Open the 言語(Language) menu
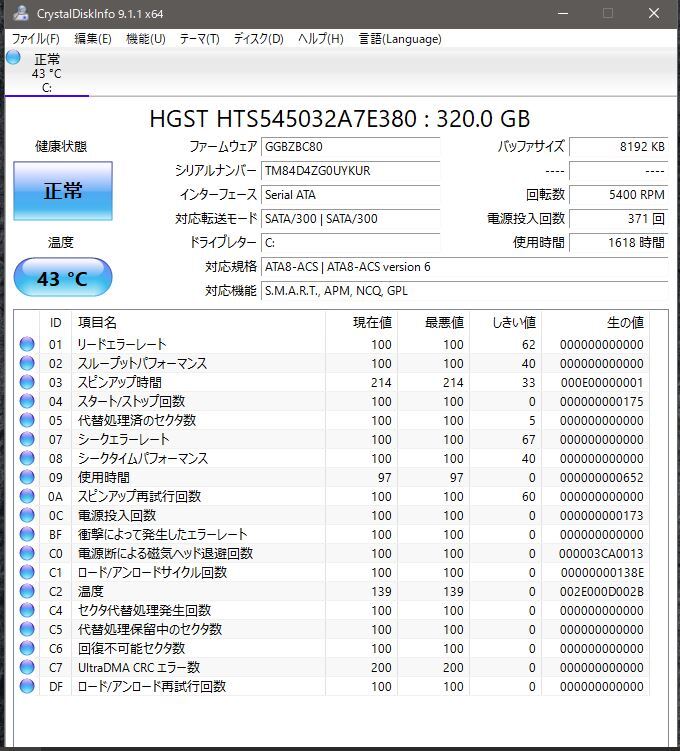Image resolution: width=680 pixels, height=751 pixels. [400, 39]
